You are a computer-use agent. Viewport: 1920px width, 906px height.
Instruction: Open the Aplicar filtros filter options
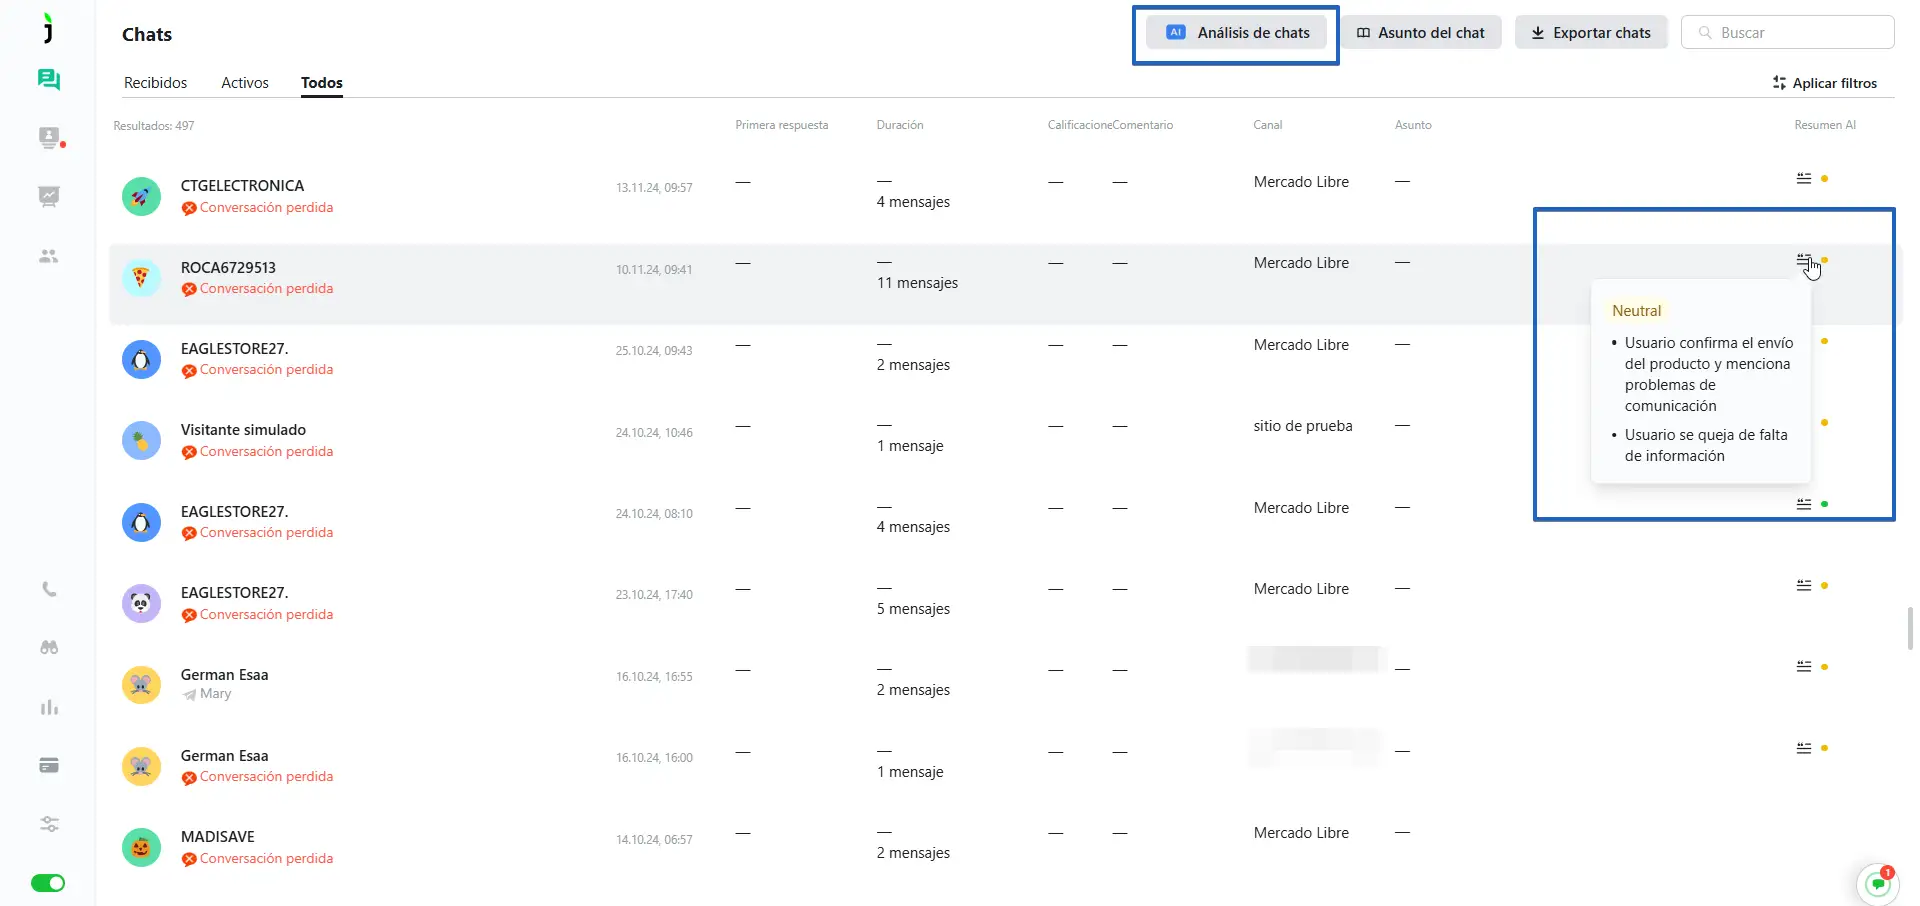[x=1825, y=83]
